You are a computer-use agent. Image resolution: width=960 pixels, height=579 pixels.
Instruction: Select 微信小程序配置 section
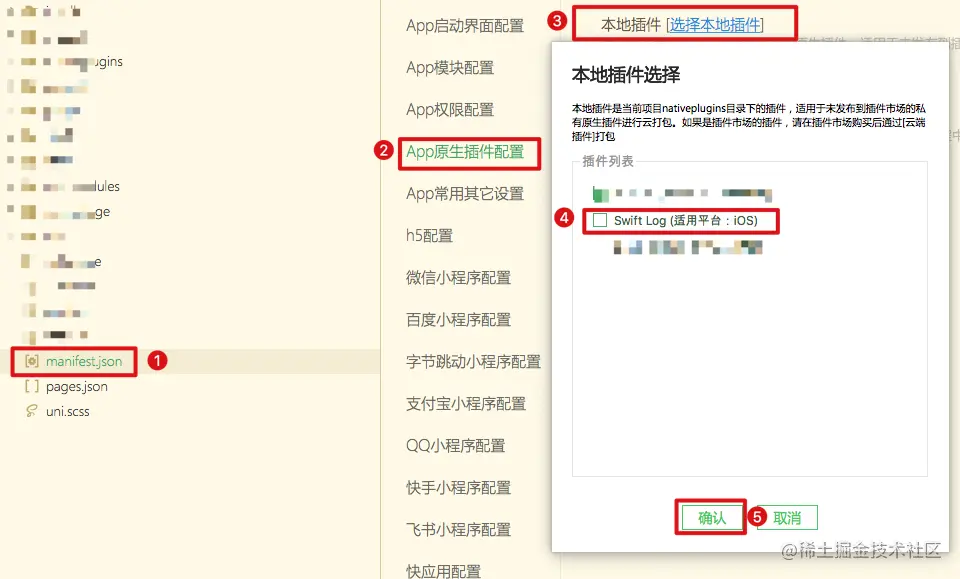[458, 278]
